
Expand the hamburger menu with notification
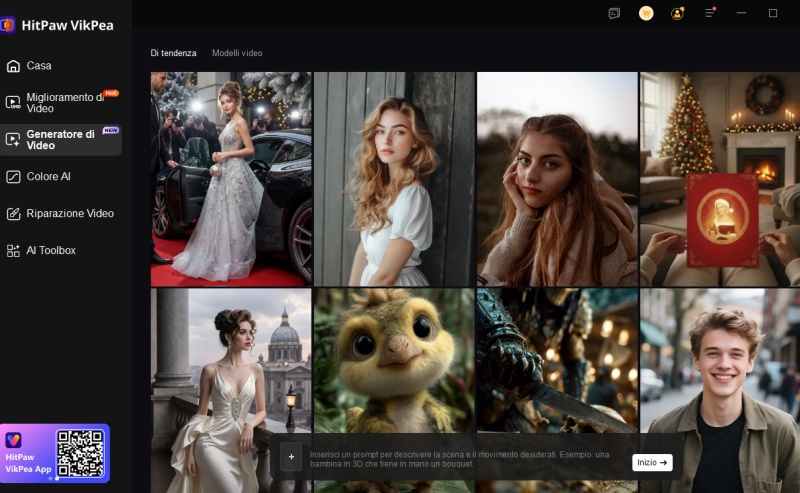tap(710, 13)
